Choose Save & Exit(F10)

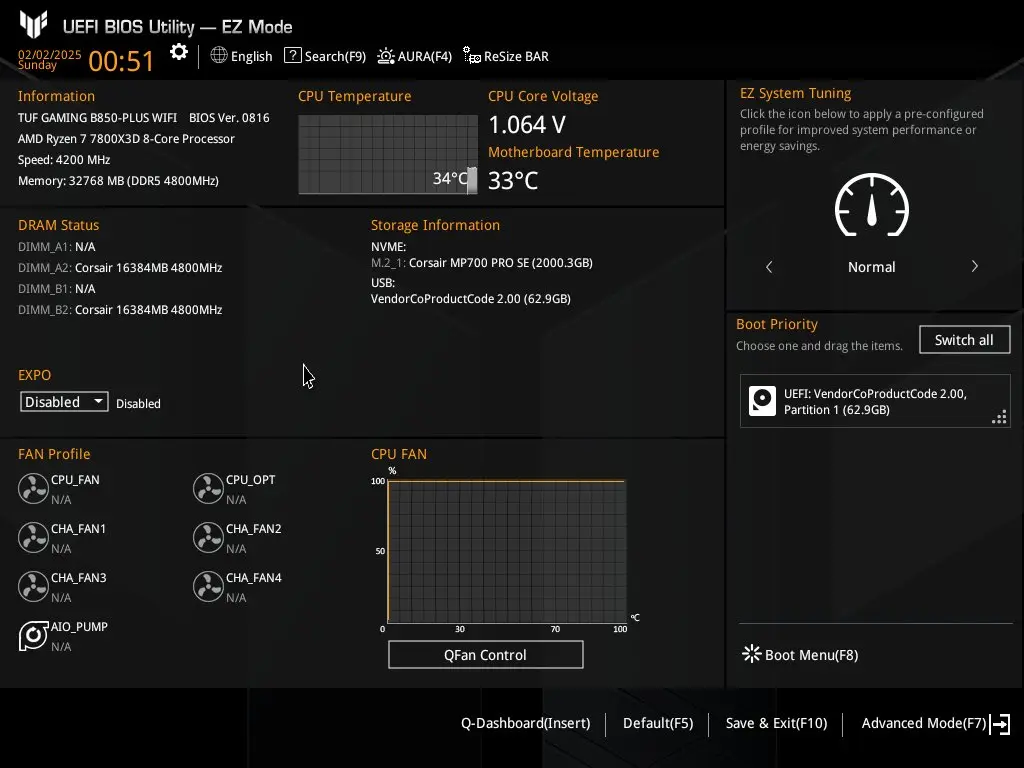(x=776, y=723)
